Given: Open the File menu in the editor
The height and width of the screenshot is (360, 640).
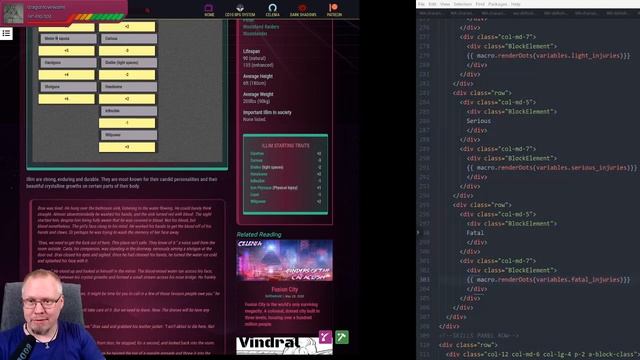Looking at the screenshot, I should (x=421, y=4).
